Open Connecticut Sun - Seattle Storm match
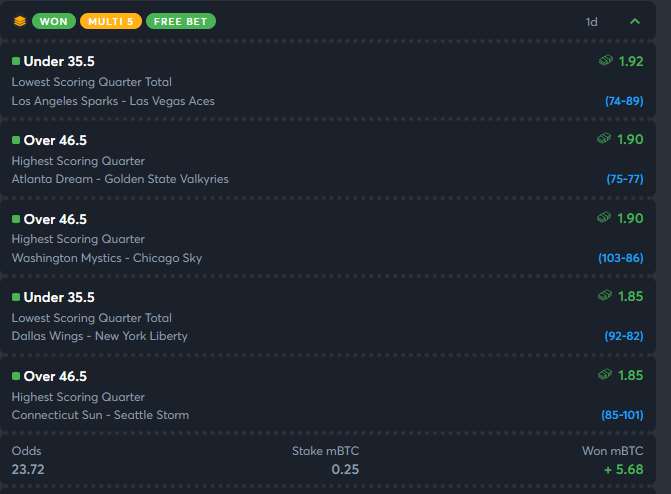Image resolution: width=671 pixels, height=494 pixels. [x=100, y=415]
